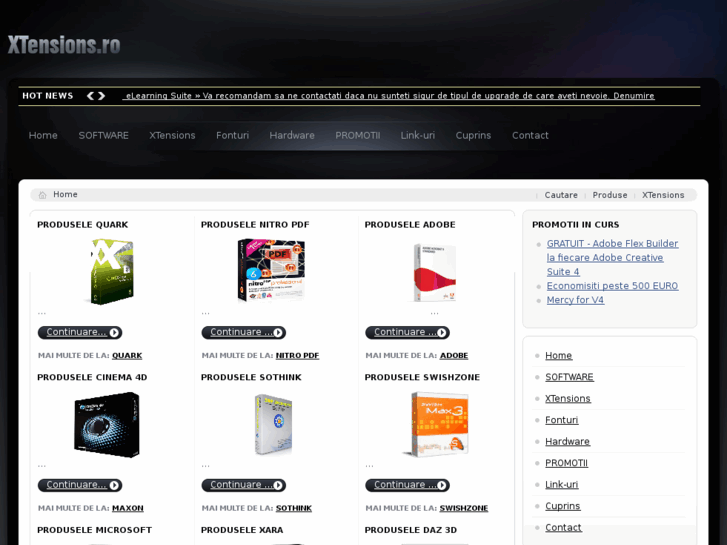The image size is (727, 545).
Task: Show next hot news item arrow
Action: click(102, 96)
